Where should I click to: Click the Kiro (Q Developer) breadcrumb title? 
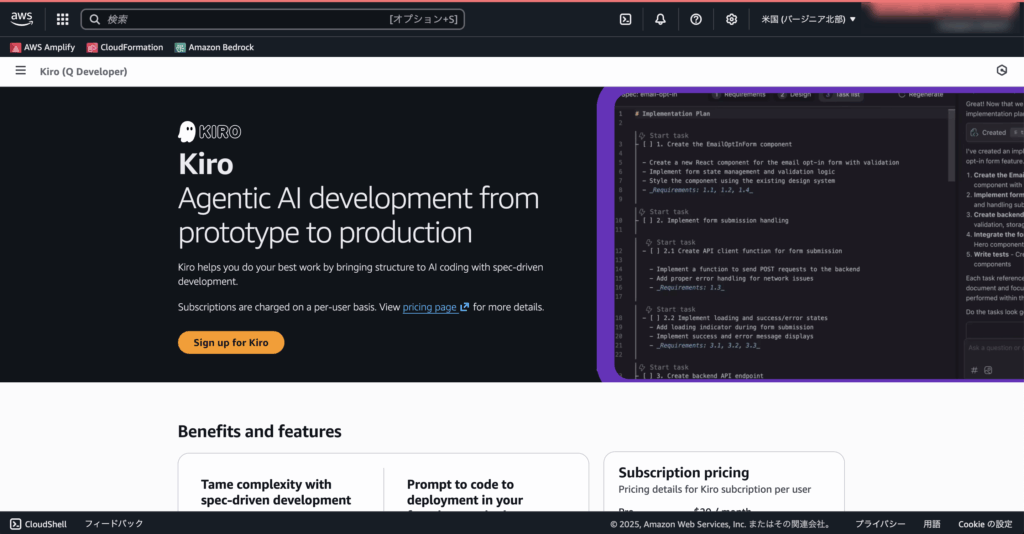coord(83,72)
